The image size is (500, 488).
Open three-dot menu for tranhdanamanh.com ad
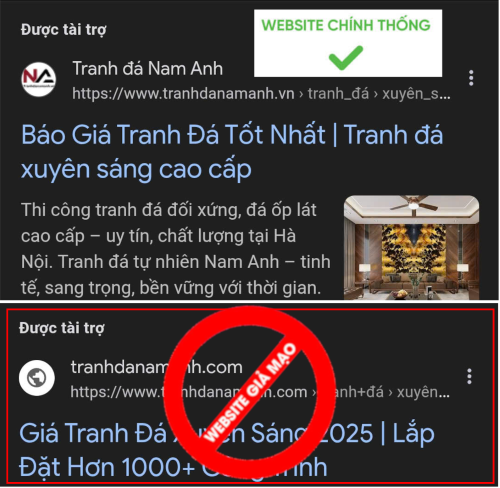point(469,376)
